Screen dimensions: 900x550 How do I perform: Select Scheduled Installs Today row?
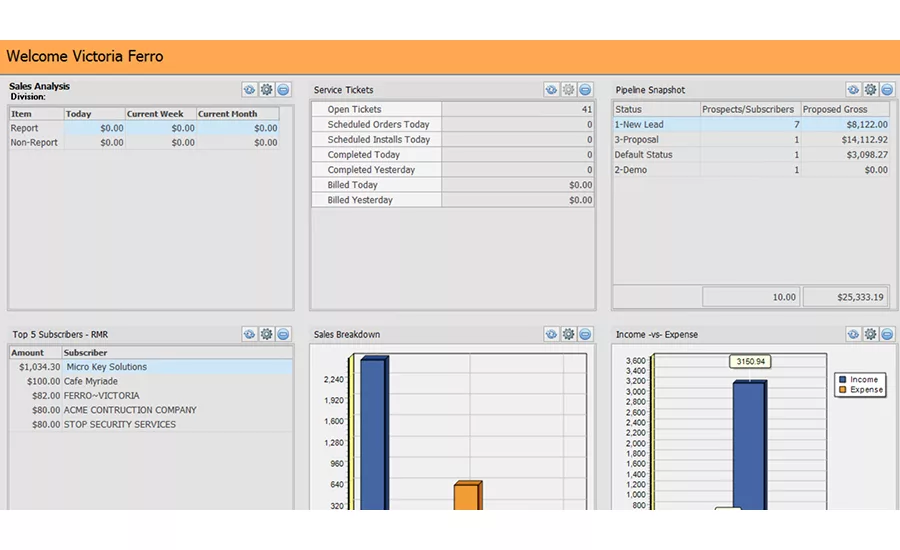[x=452, y=140]
